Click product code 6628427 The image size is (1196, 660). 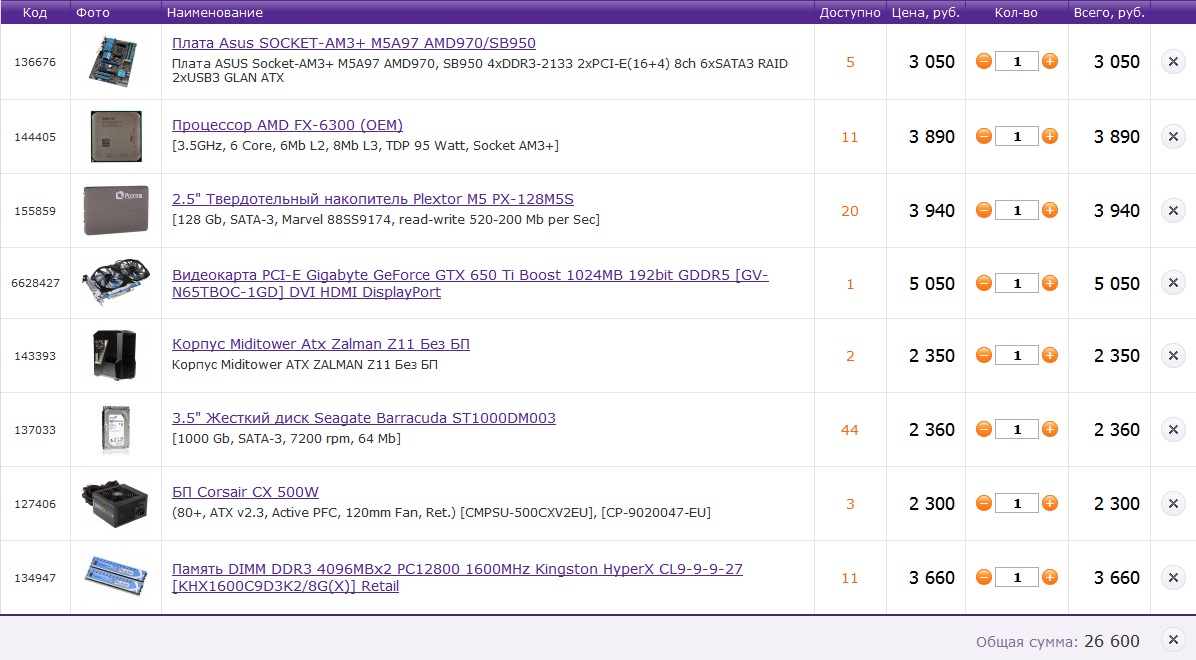click(35, 283)
